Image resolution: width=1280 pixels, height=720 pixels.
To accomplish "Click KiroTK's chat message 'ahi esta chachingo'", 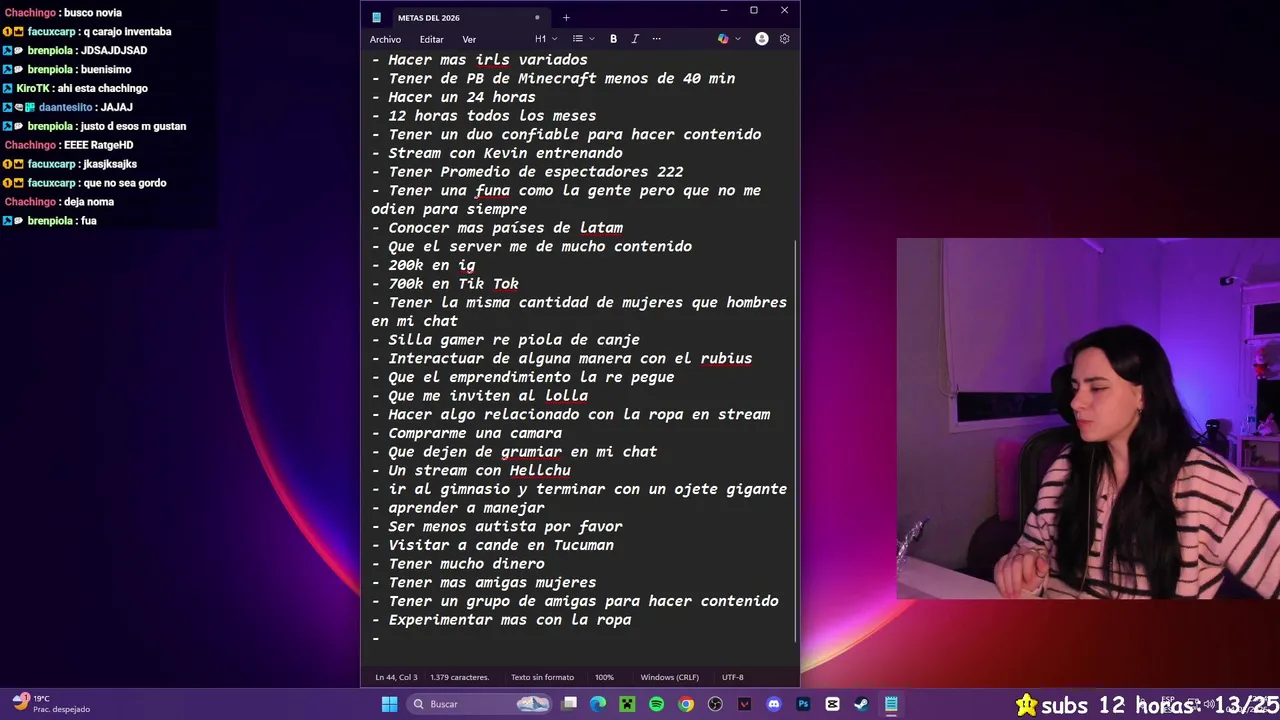I will (102, 88).
